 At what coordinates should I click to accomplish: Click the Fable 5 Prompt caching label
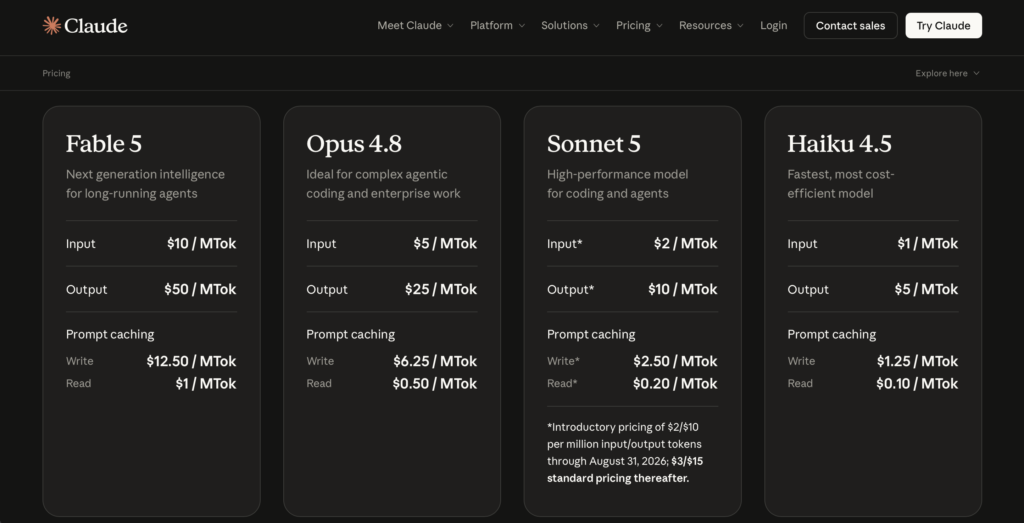click(110, 334)
